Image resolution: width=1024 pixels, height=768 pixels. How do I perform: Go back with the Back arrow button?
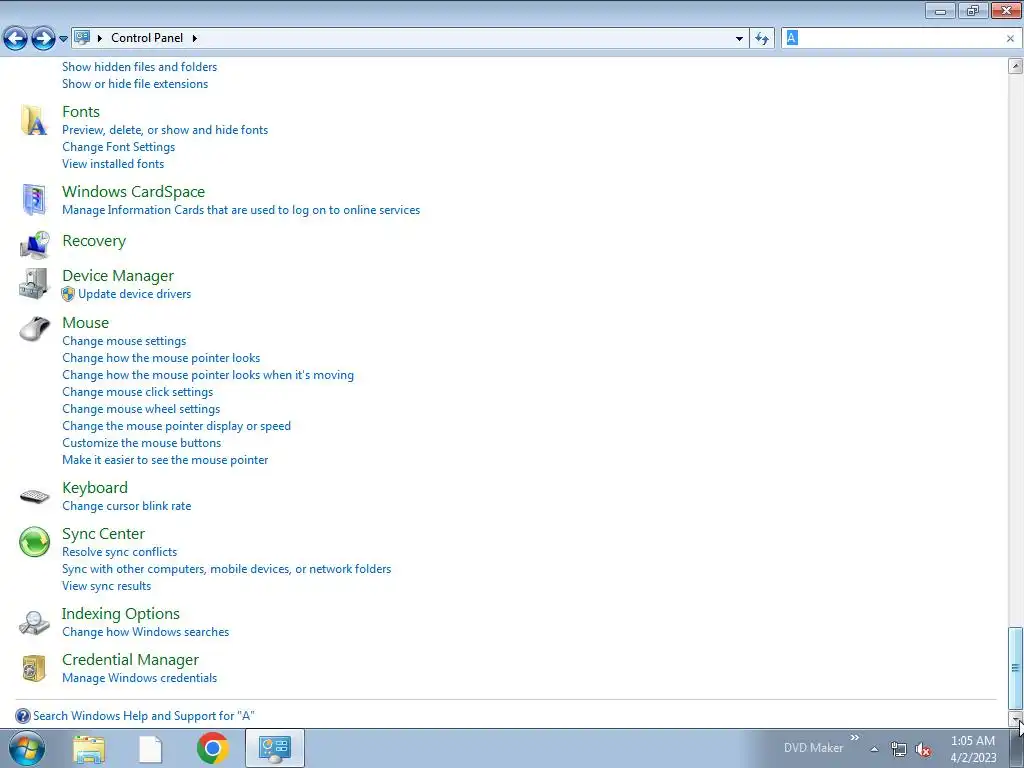pyautogui.click(x=16, y=39)
